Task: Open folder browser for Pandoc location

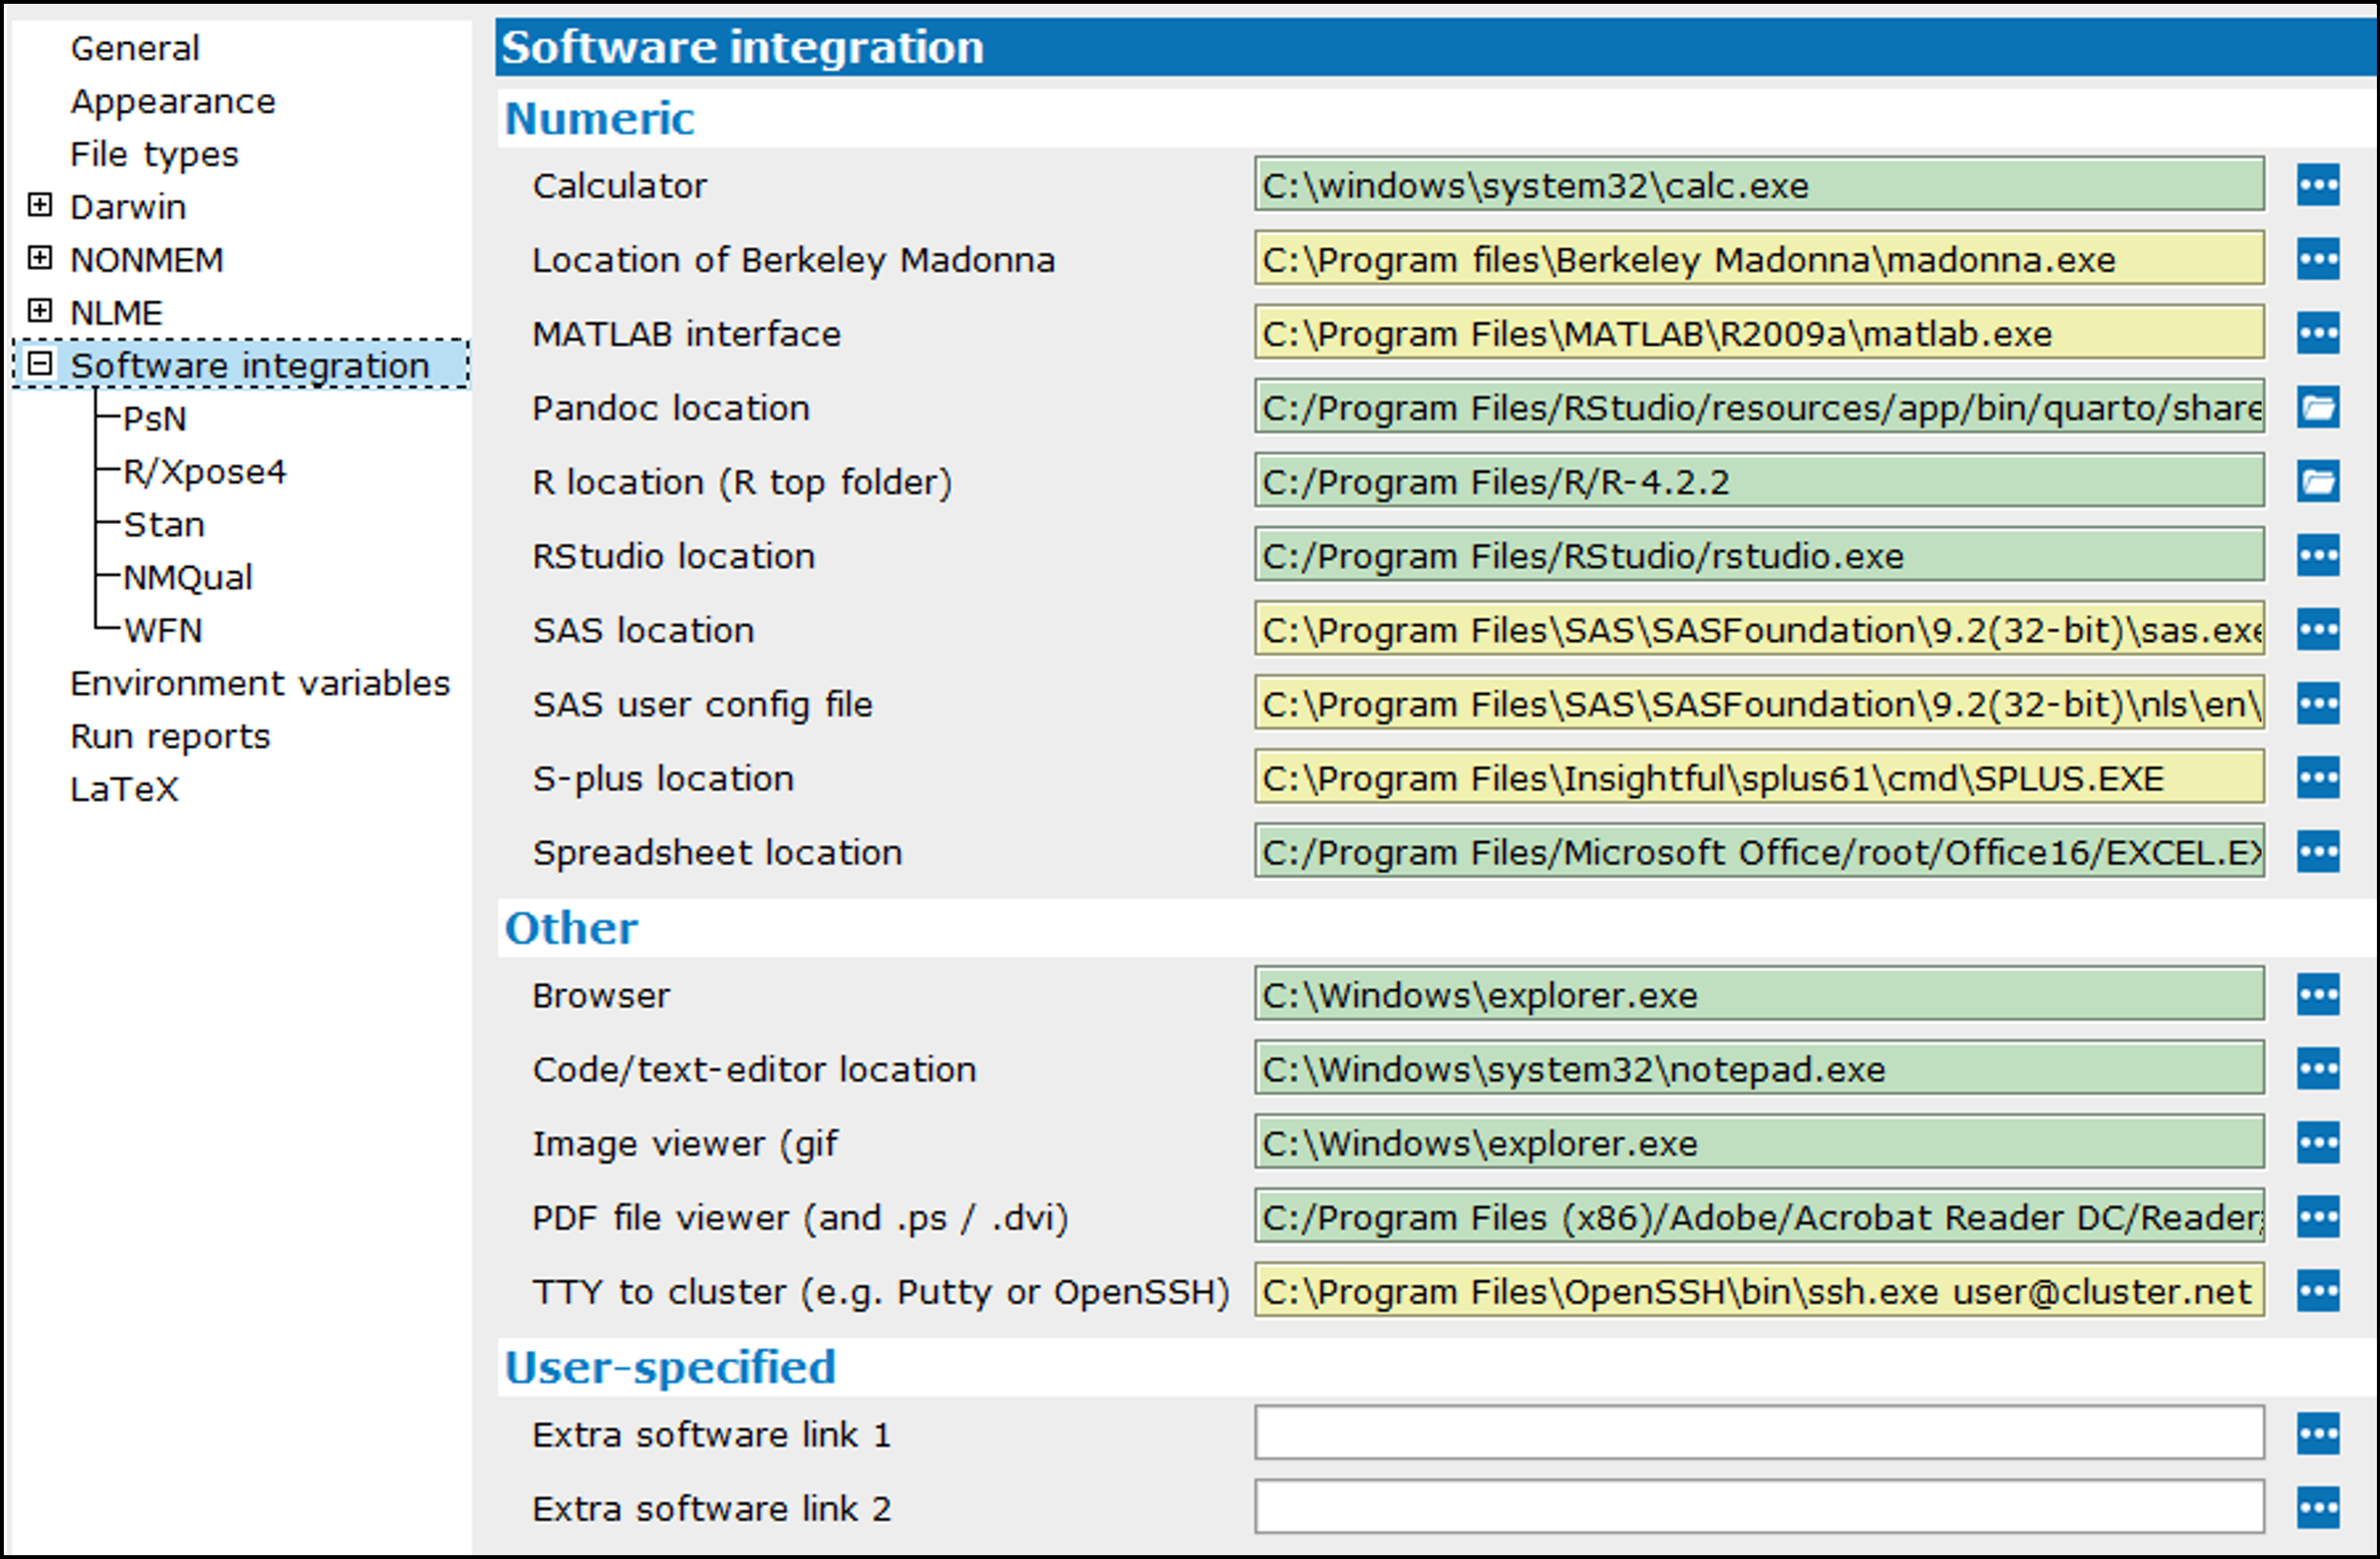Action: click(2317, 408)
